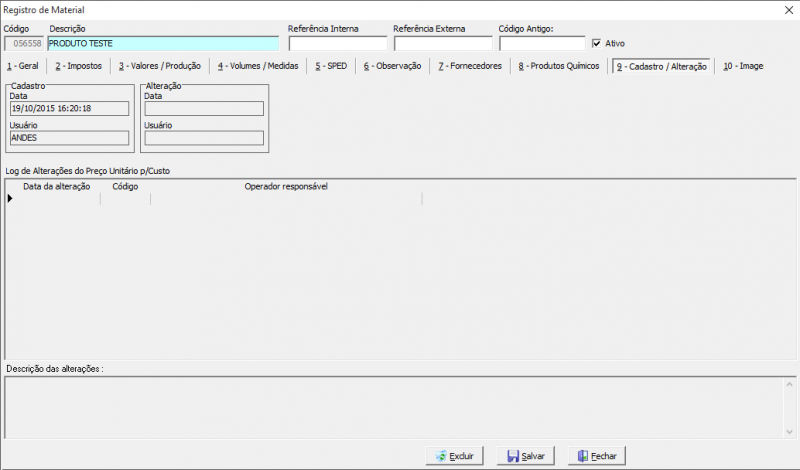Click the Operador responsável column header

(286, 187)
